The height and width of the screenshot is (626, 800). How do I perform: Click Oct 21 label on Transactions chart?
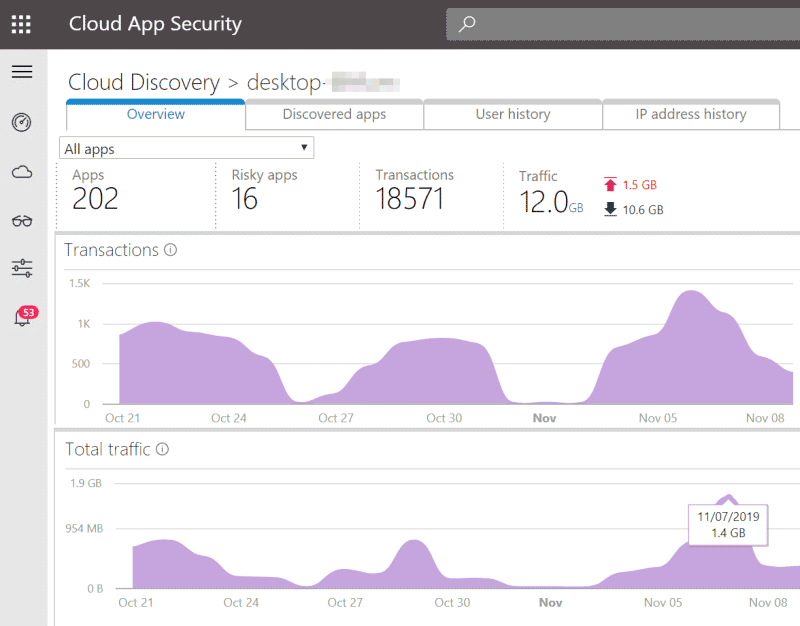122,418
